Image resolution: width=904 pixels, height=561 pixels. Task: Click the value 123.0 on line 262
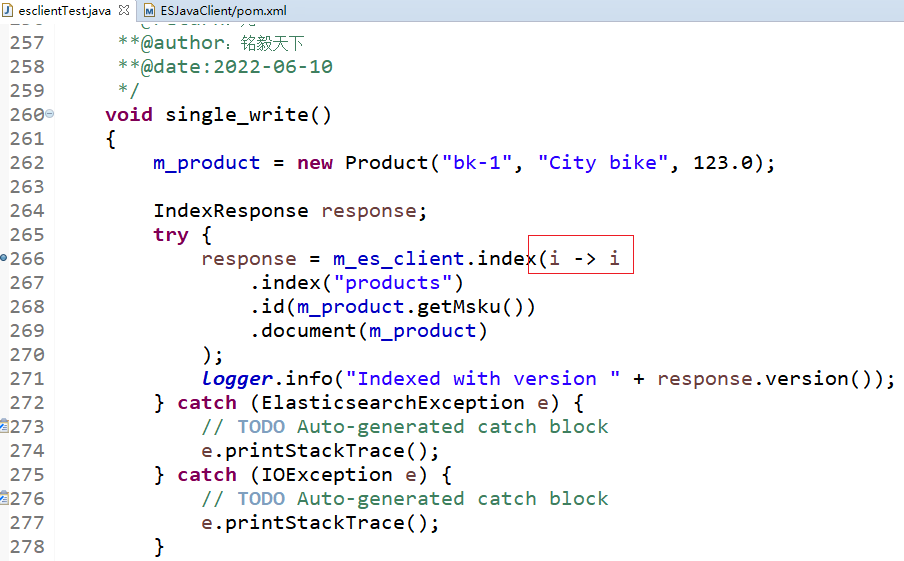[723, 163]
